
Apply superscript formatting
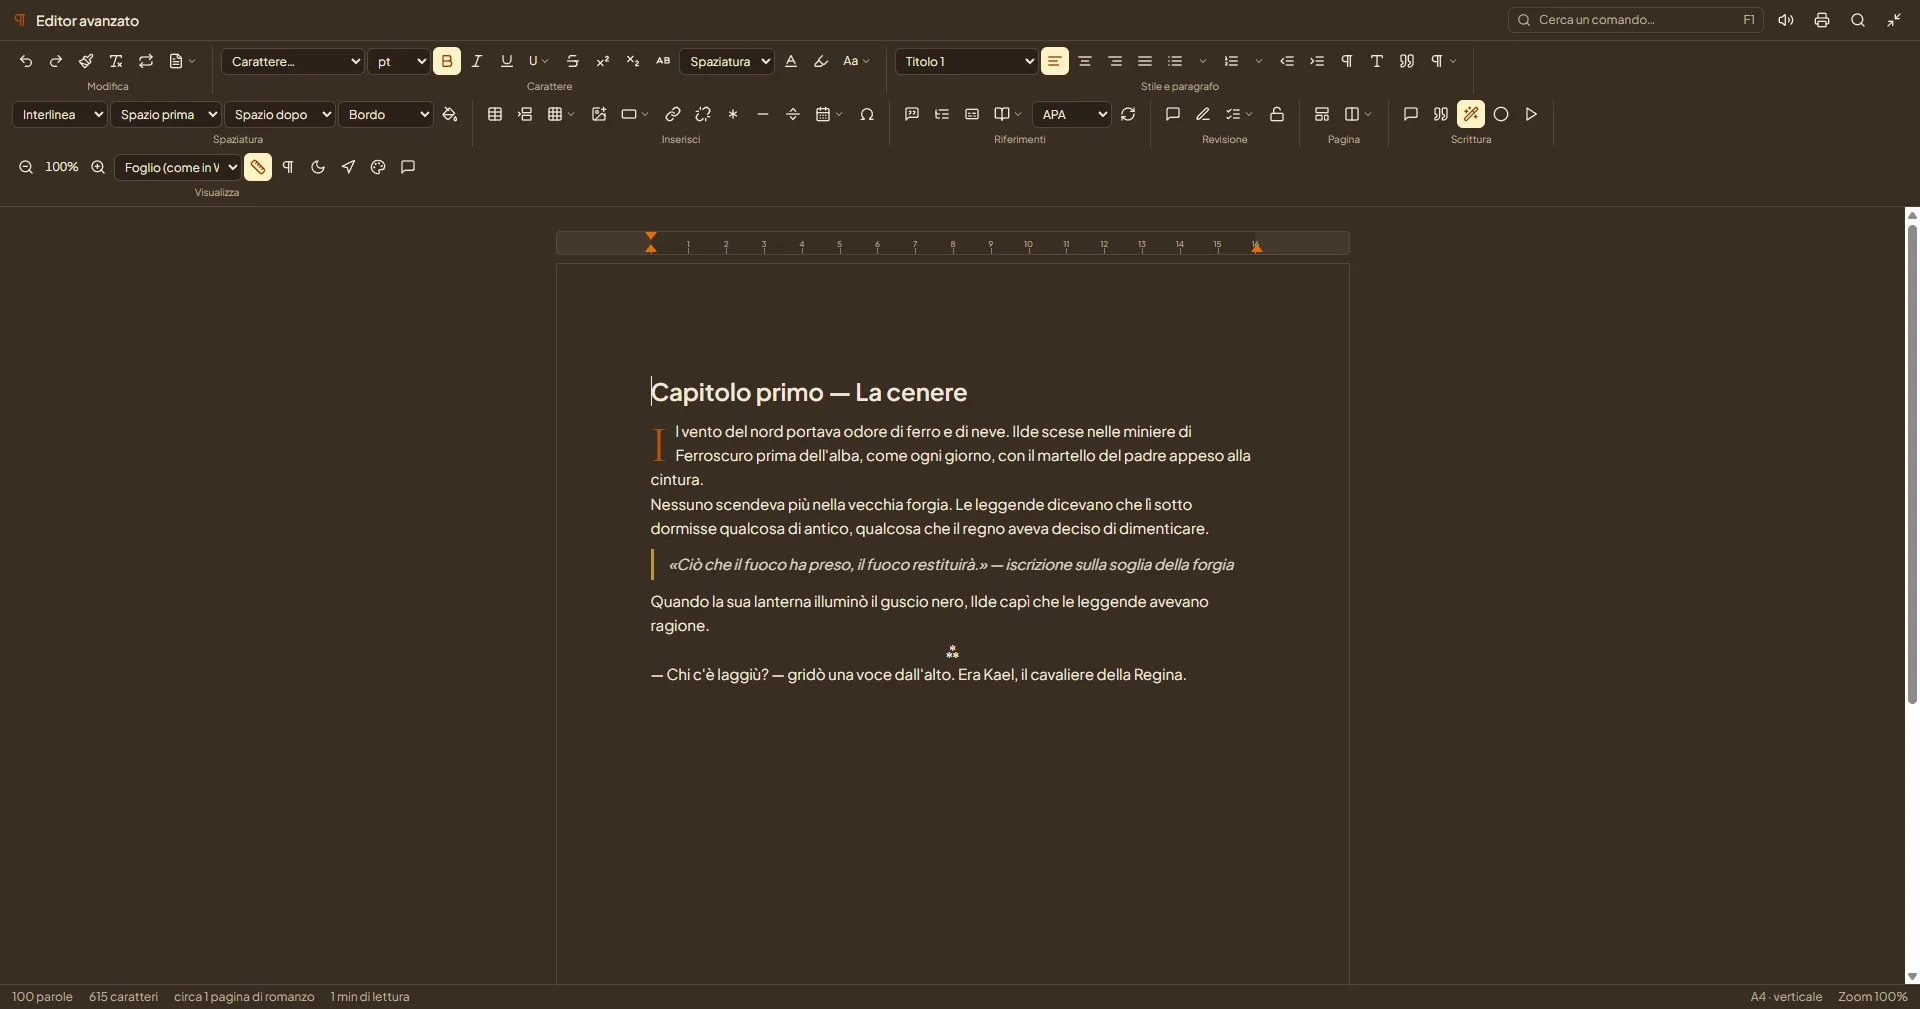pos(603,61)
